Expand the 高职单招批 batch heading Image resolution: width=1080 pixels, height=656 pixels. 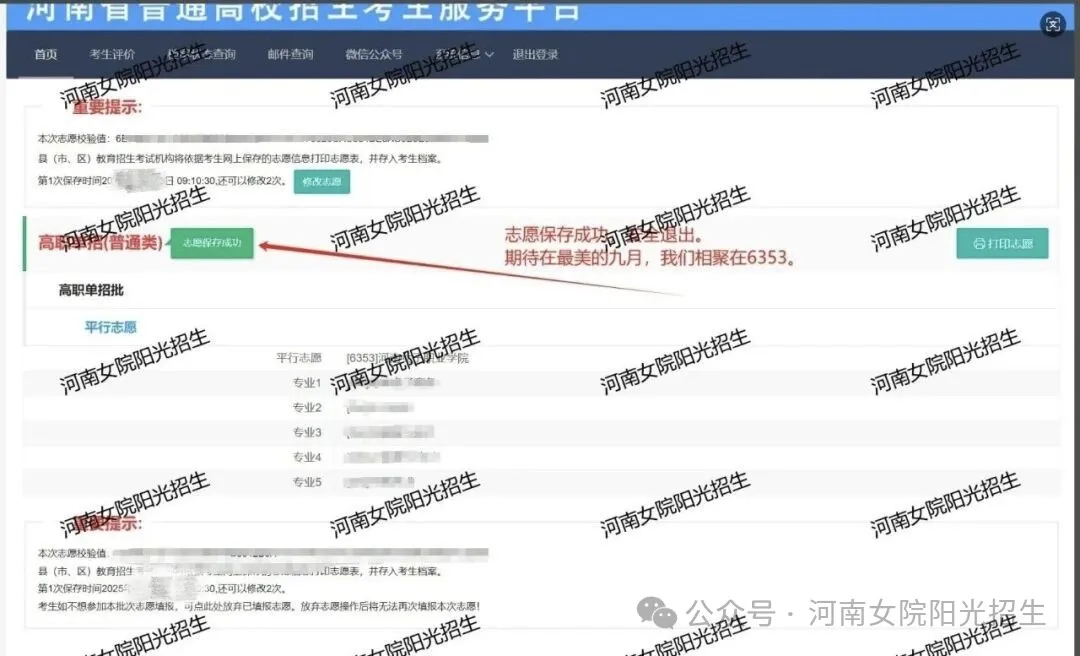(91, 290)
